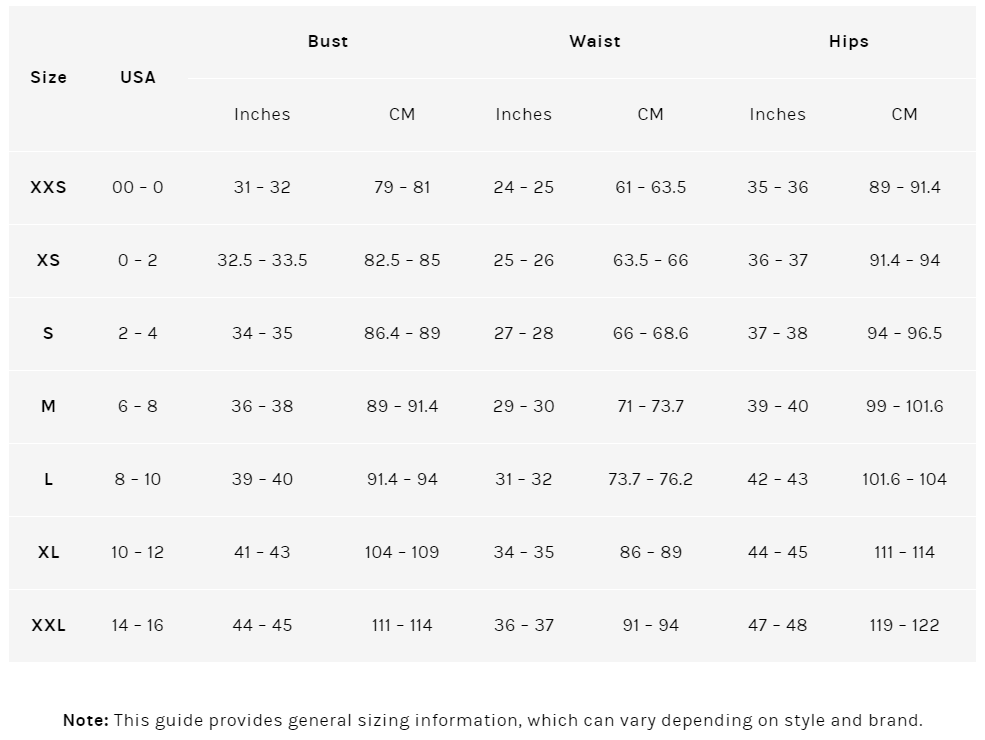Image resolution: width=985 pixels, height=740 pixels.
Task: Click bust inches value 32.5 - 33.5
Action: pyautogui.click(x=262, y=260)
